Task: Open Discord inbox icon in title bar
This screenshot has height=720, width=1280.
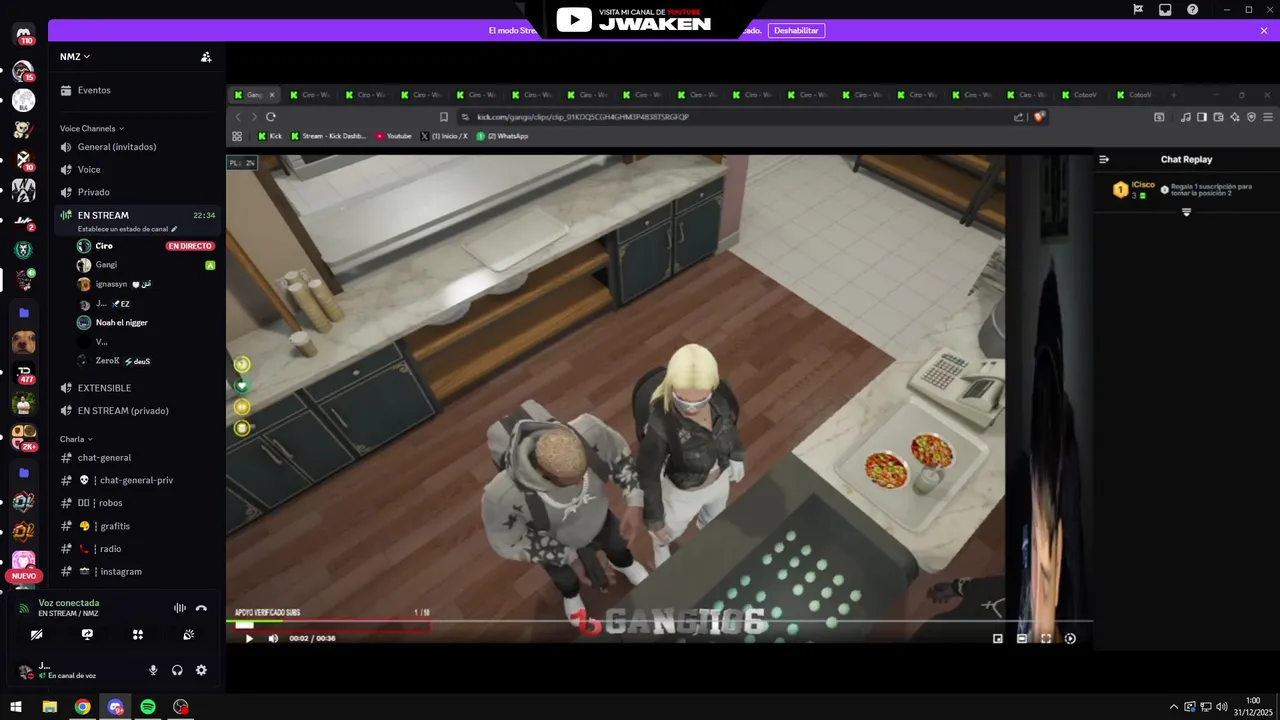Action: 1165,10
